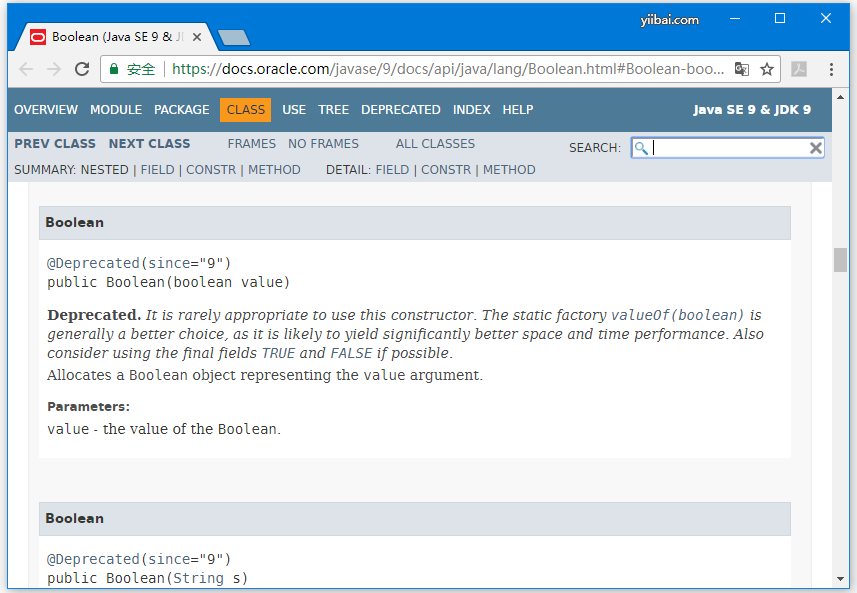Switch to the DEPRECATED navigation tab

click(401, 110)
